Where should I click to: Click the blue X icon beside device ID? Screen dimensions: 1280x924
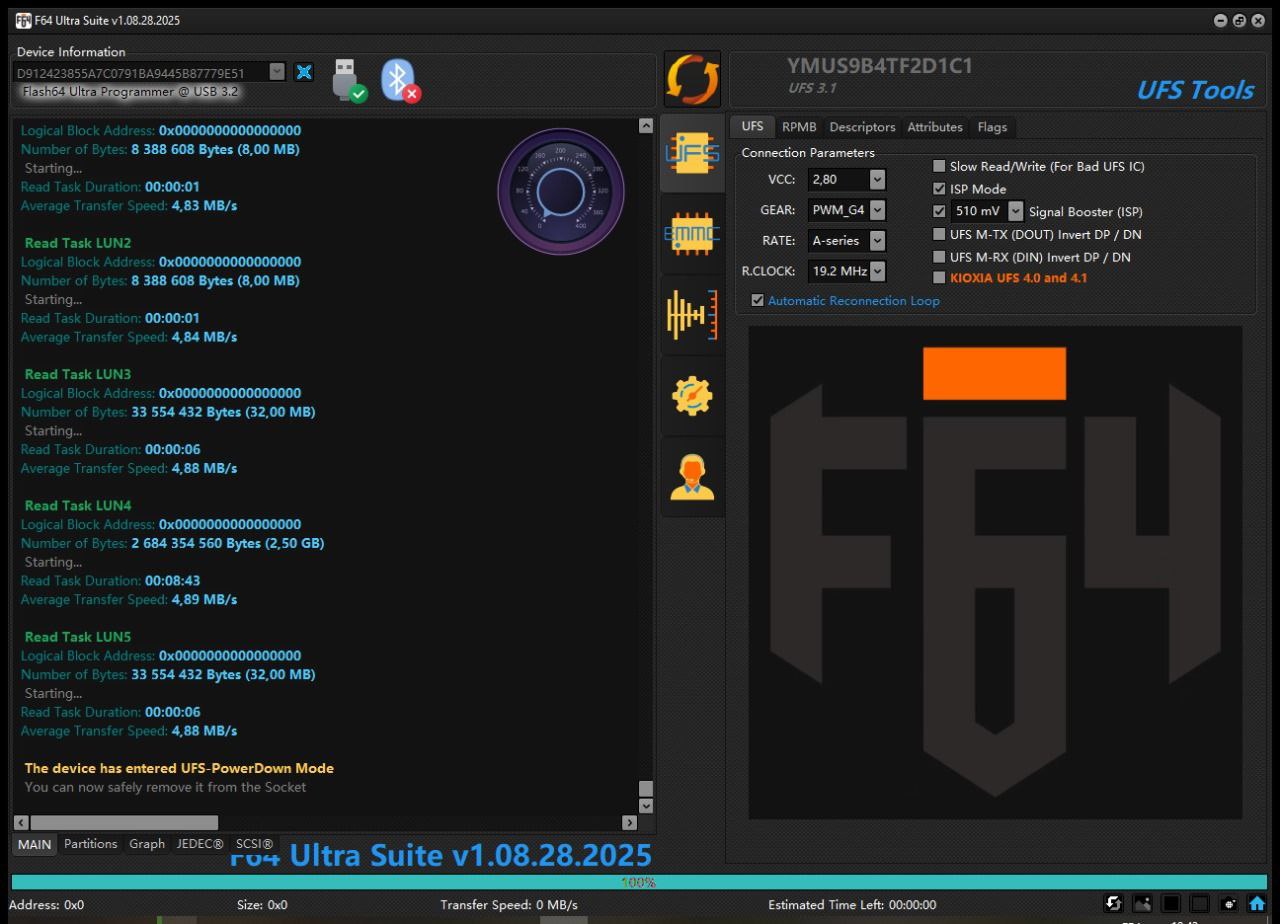click(304, 72)
